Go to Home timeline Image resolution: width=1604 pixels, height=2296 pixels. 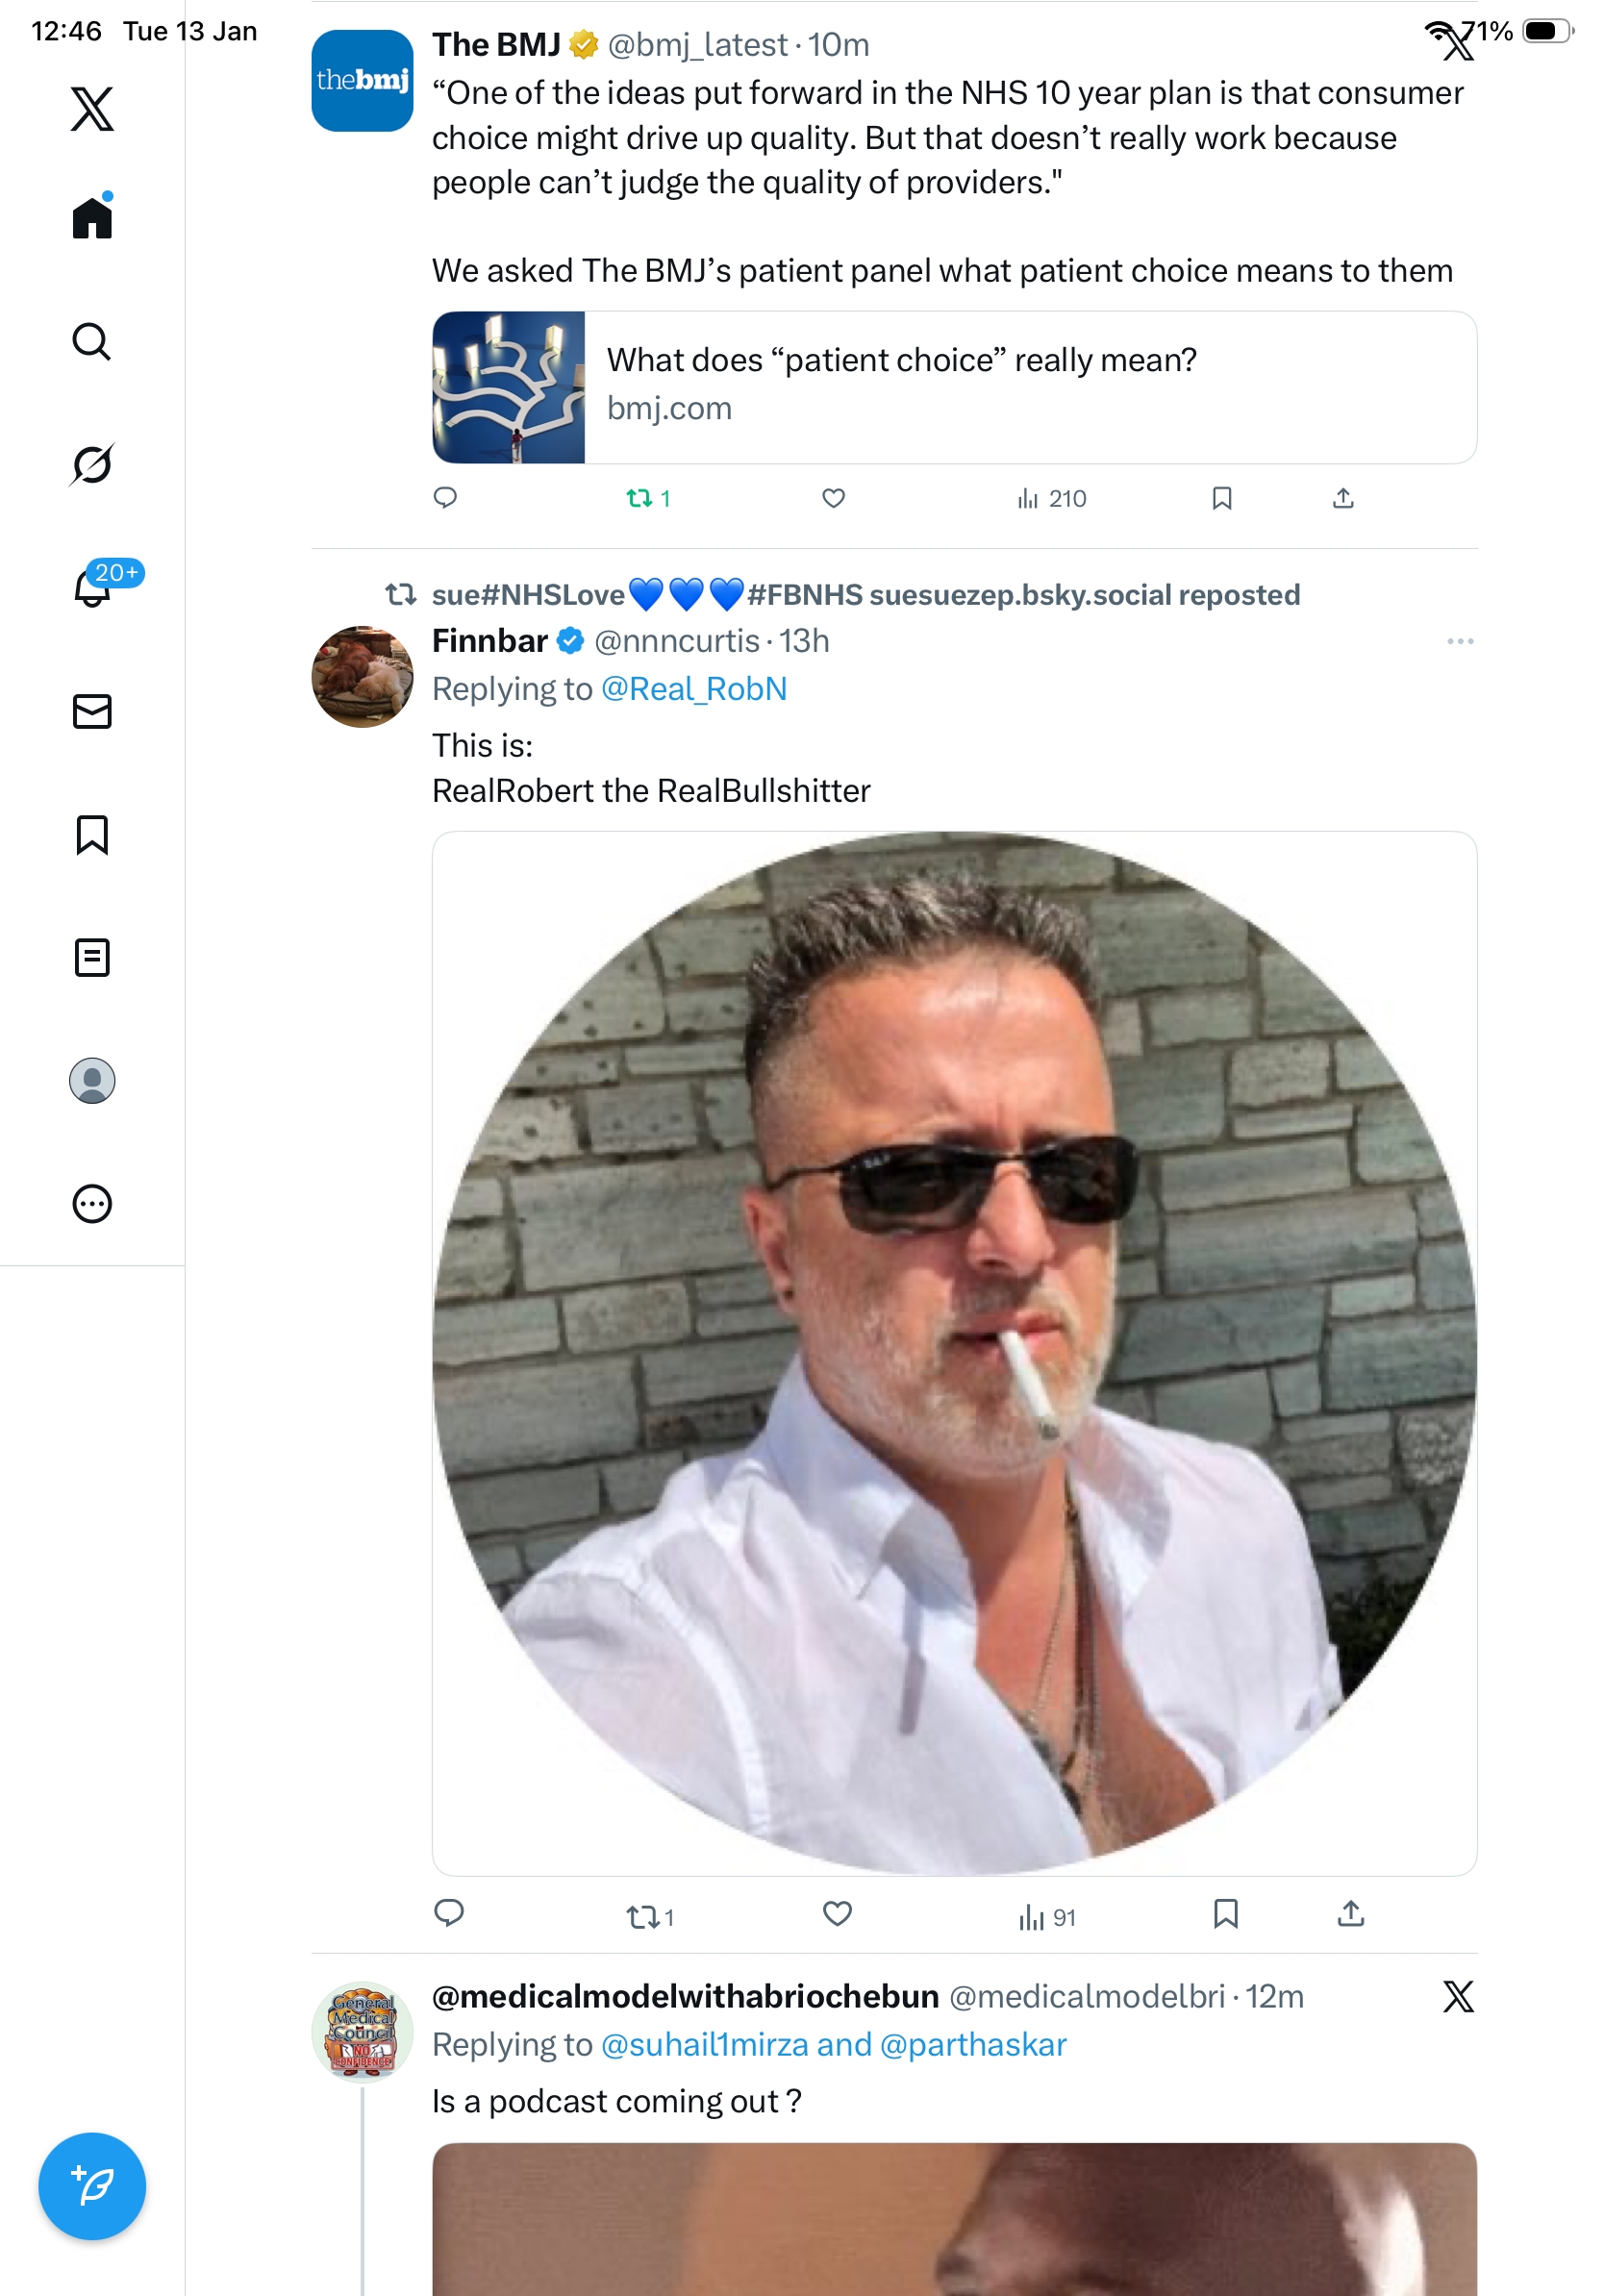[x=92, y=218]
